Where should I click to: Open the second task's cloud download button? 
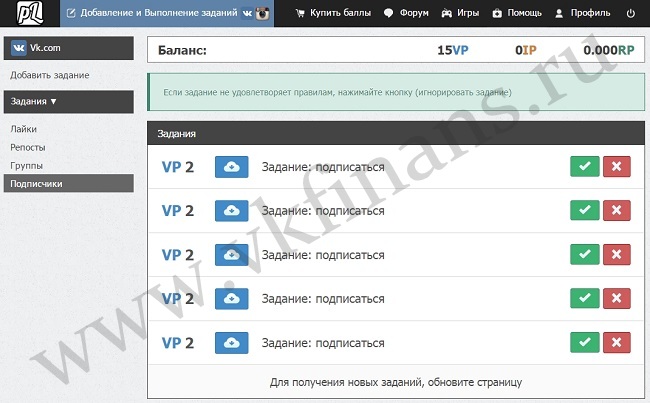click(x=231, y=211)
